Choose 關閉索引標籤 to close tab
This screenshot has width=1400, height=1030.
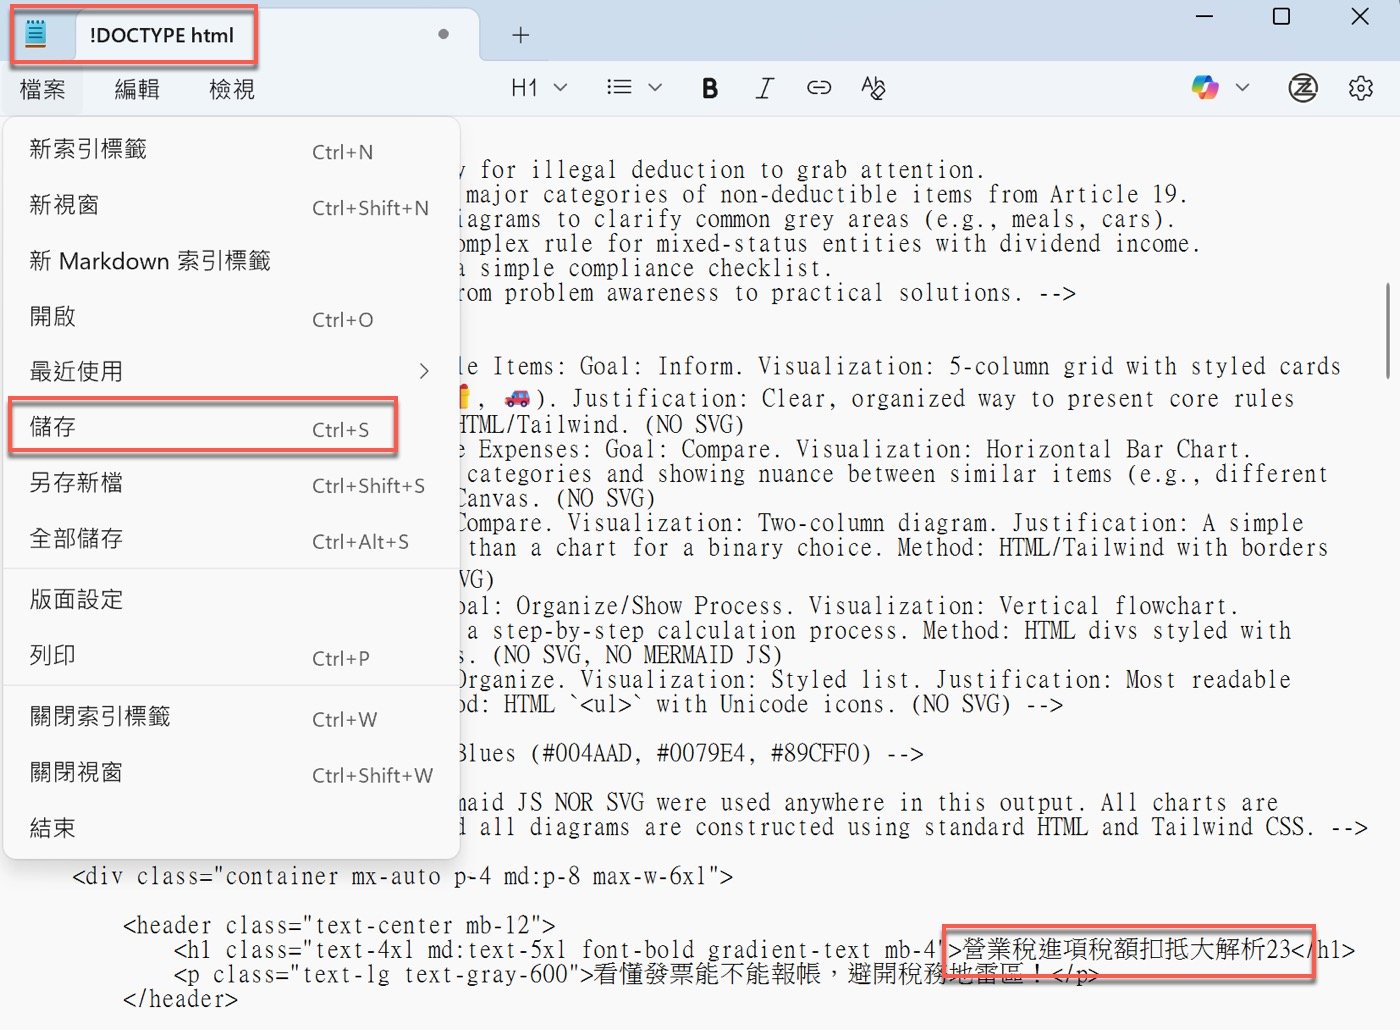click(x=232, y=717)
